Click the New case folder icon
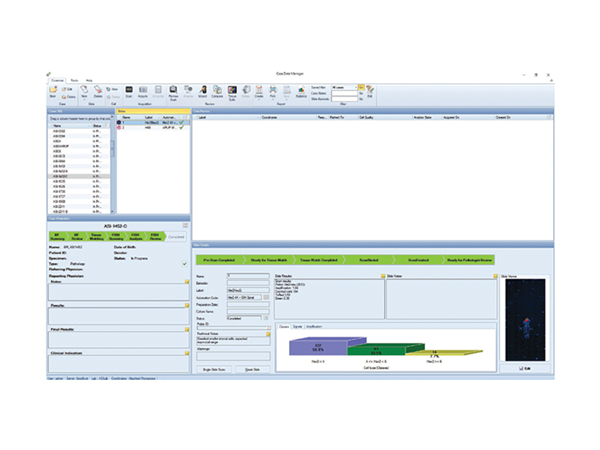The height and width of the screenshot is (450, 600). coord(53,92)
